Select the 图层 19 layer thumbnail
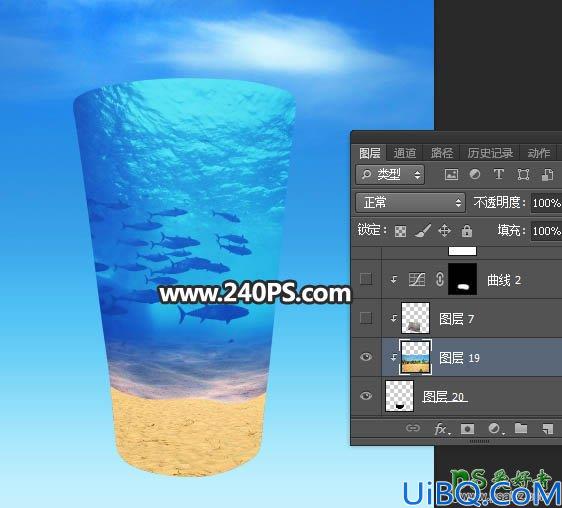 click(x=415, y=357)
